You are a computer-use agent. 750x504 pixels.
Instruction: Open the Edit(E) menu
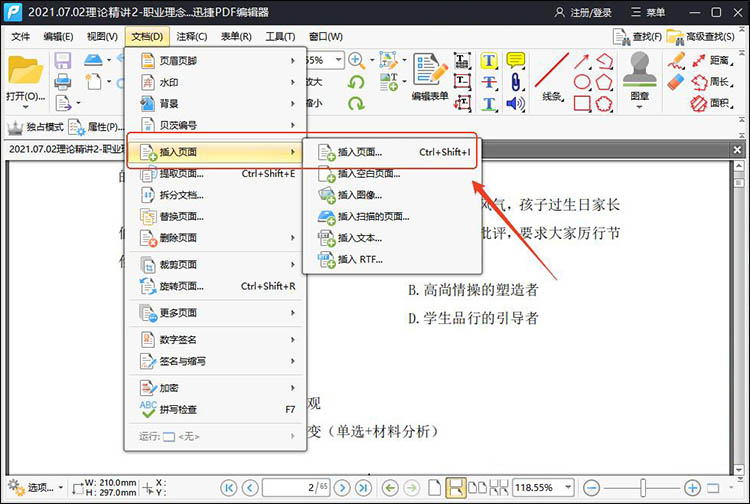point(58,37)
